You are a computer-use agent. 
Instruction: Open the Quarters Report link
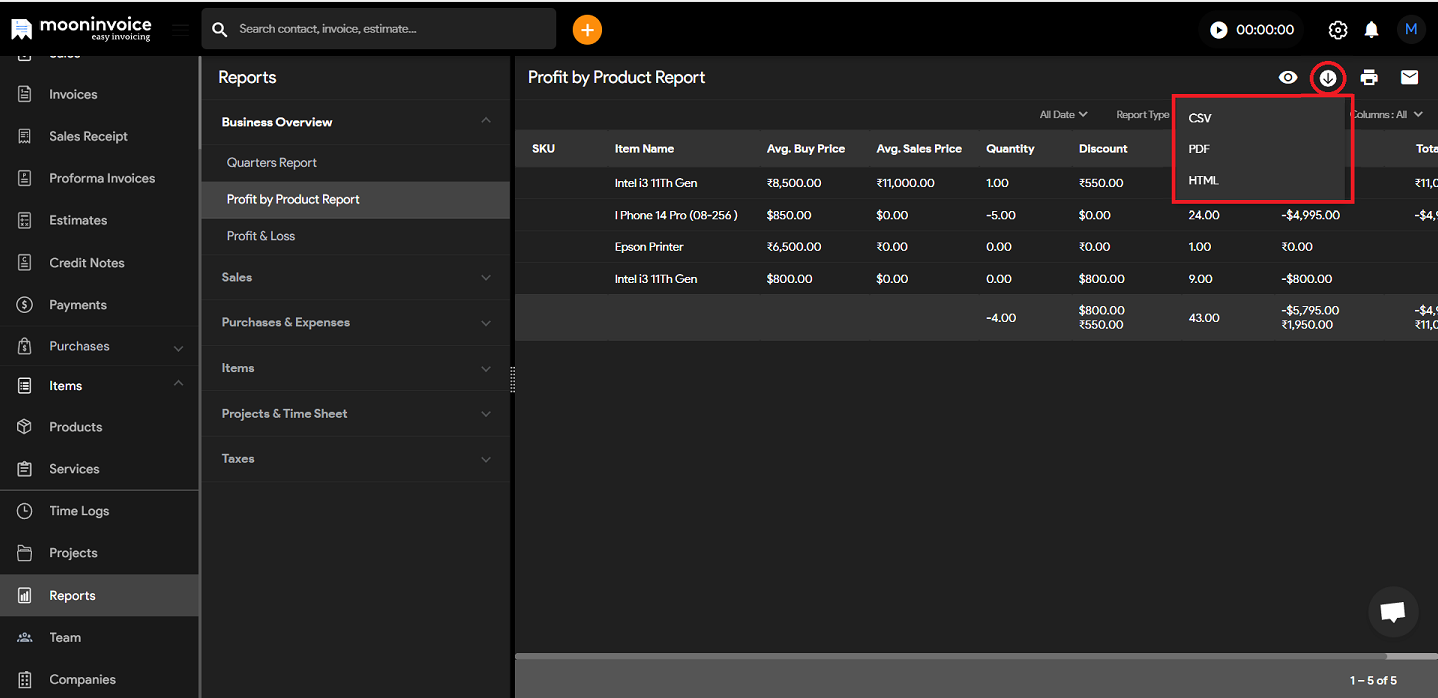(x=272, y=163)
